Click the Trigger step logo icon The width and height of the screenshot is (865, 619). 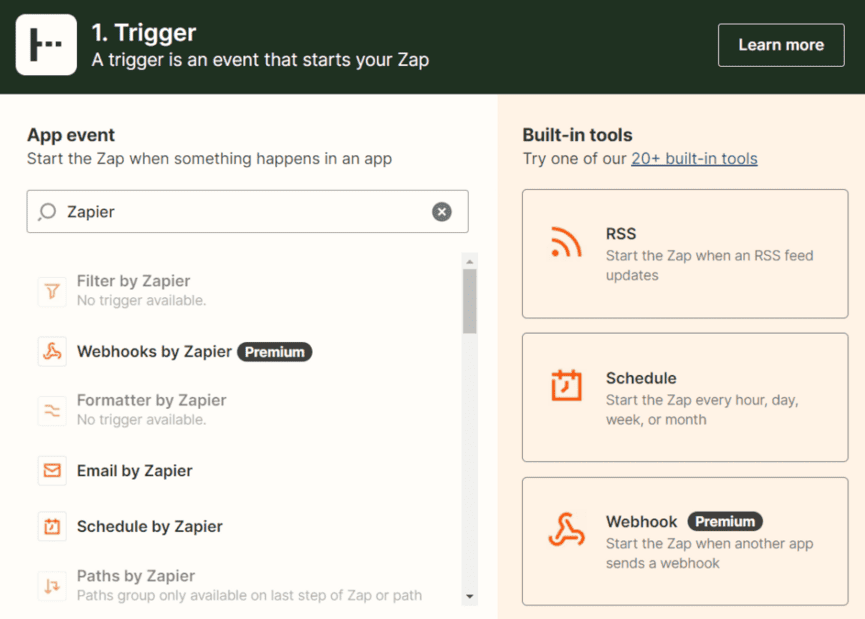[x=46, y=45]
